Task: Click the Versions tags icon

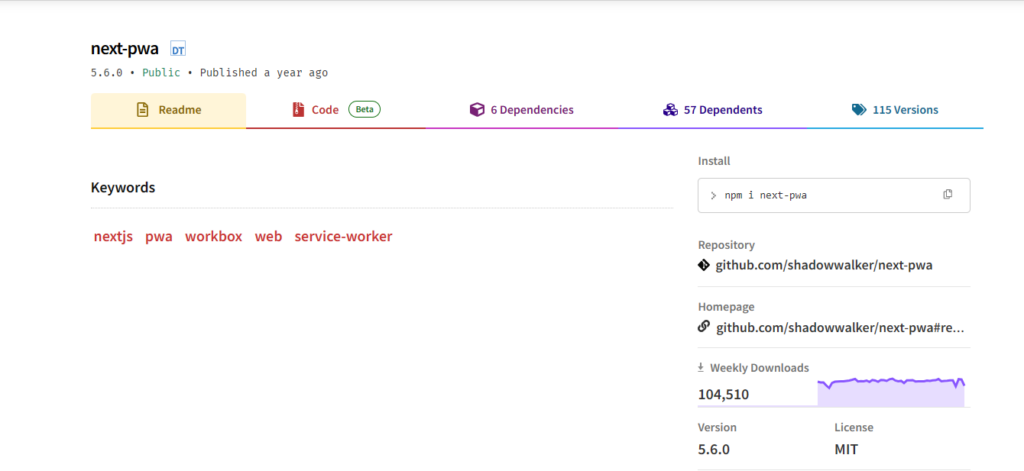Action: click(859, 110)
